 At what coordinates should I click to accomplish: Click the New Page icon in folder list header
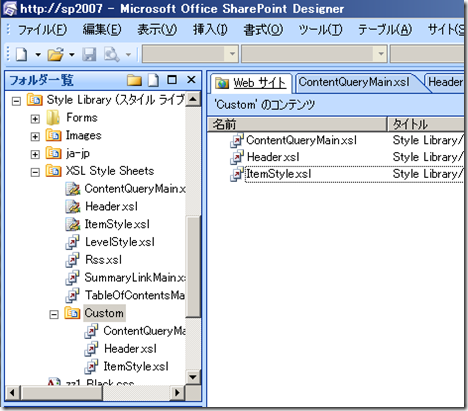pos(154,80)
